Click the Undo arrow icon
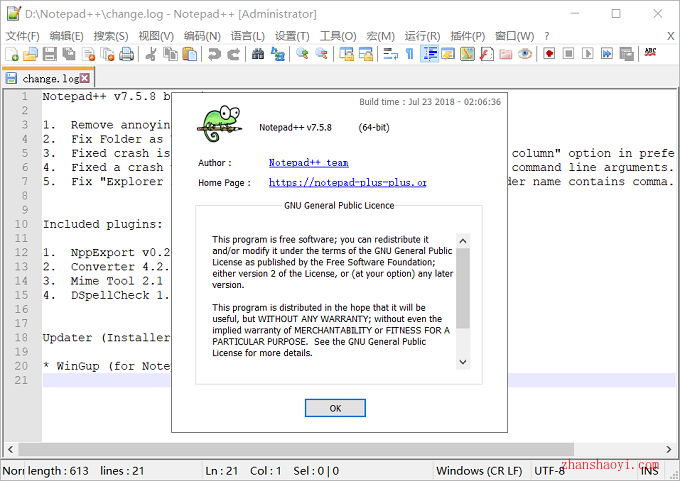This screenshot has width=680, height=481. click(x=214, y=54)
